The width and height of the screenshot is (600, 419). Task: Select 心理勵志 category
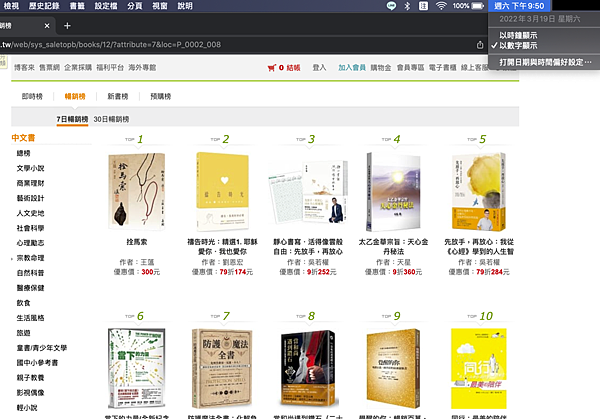pyautogui.click(x=30, y=243)
